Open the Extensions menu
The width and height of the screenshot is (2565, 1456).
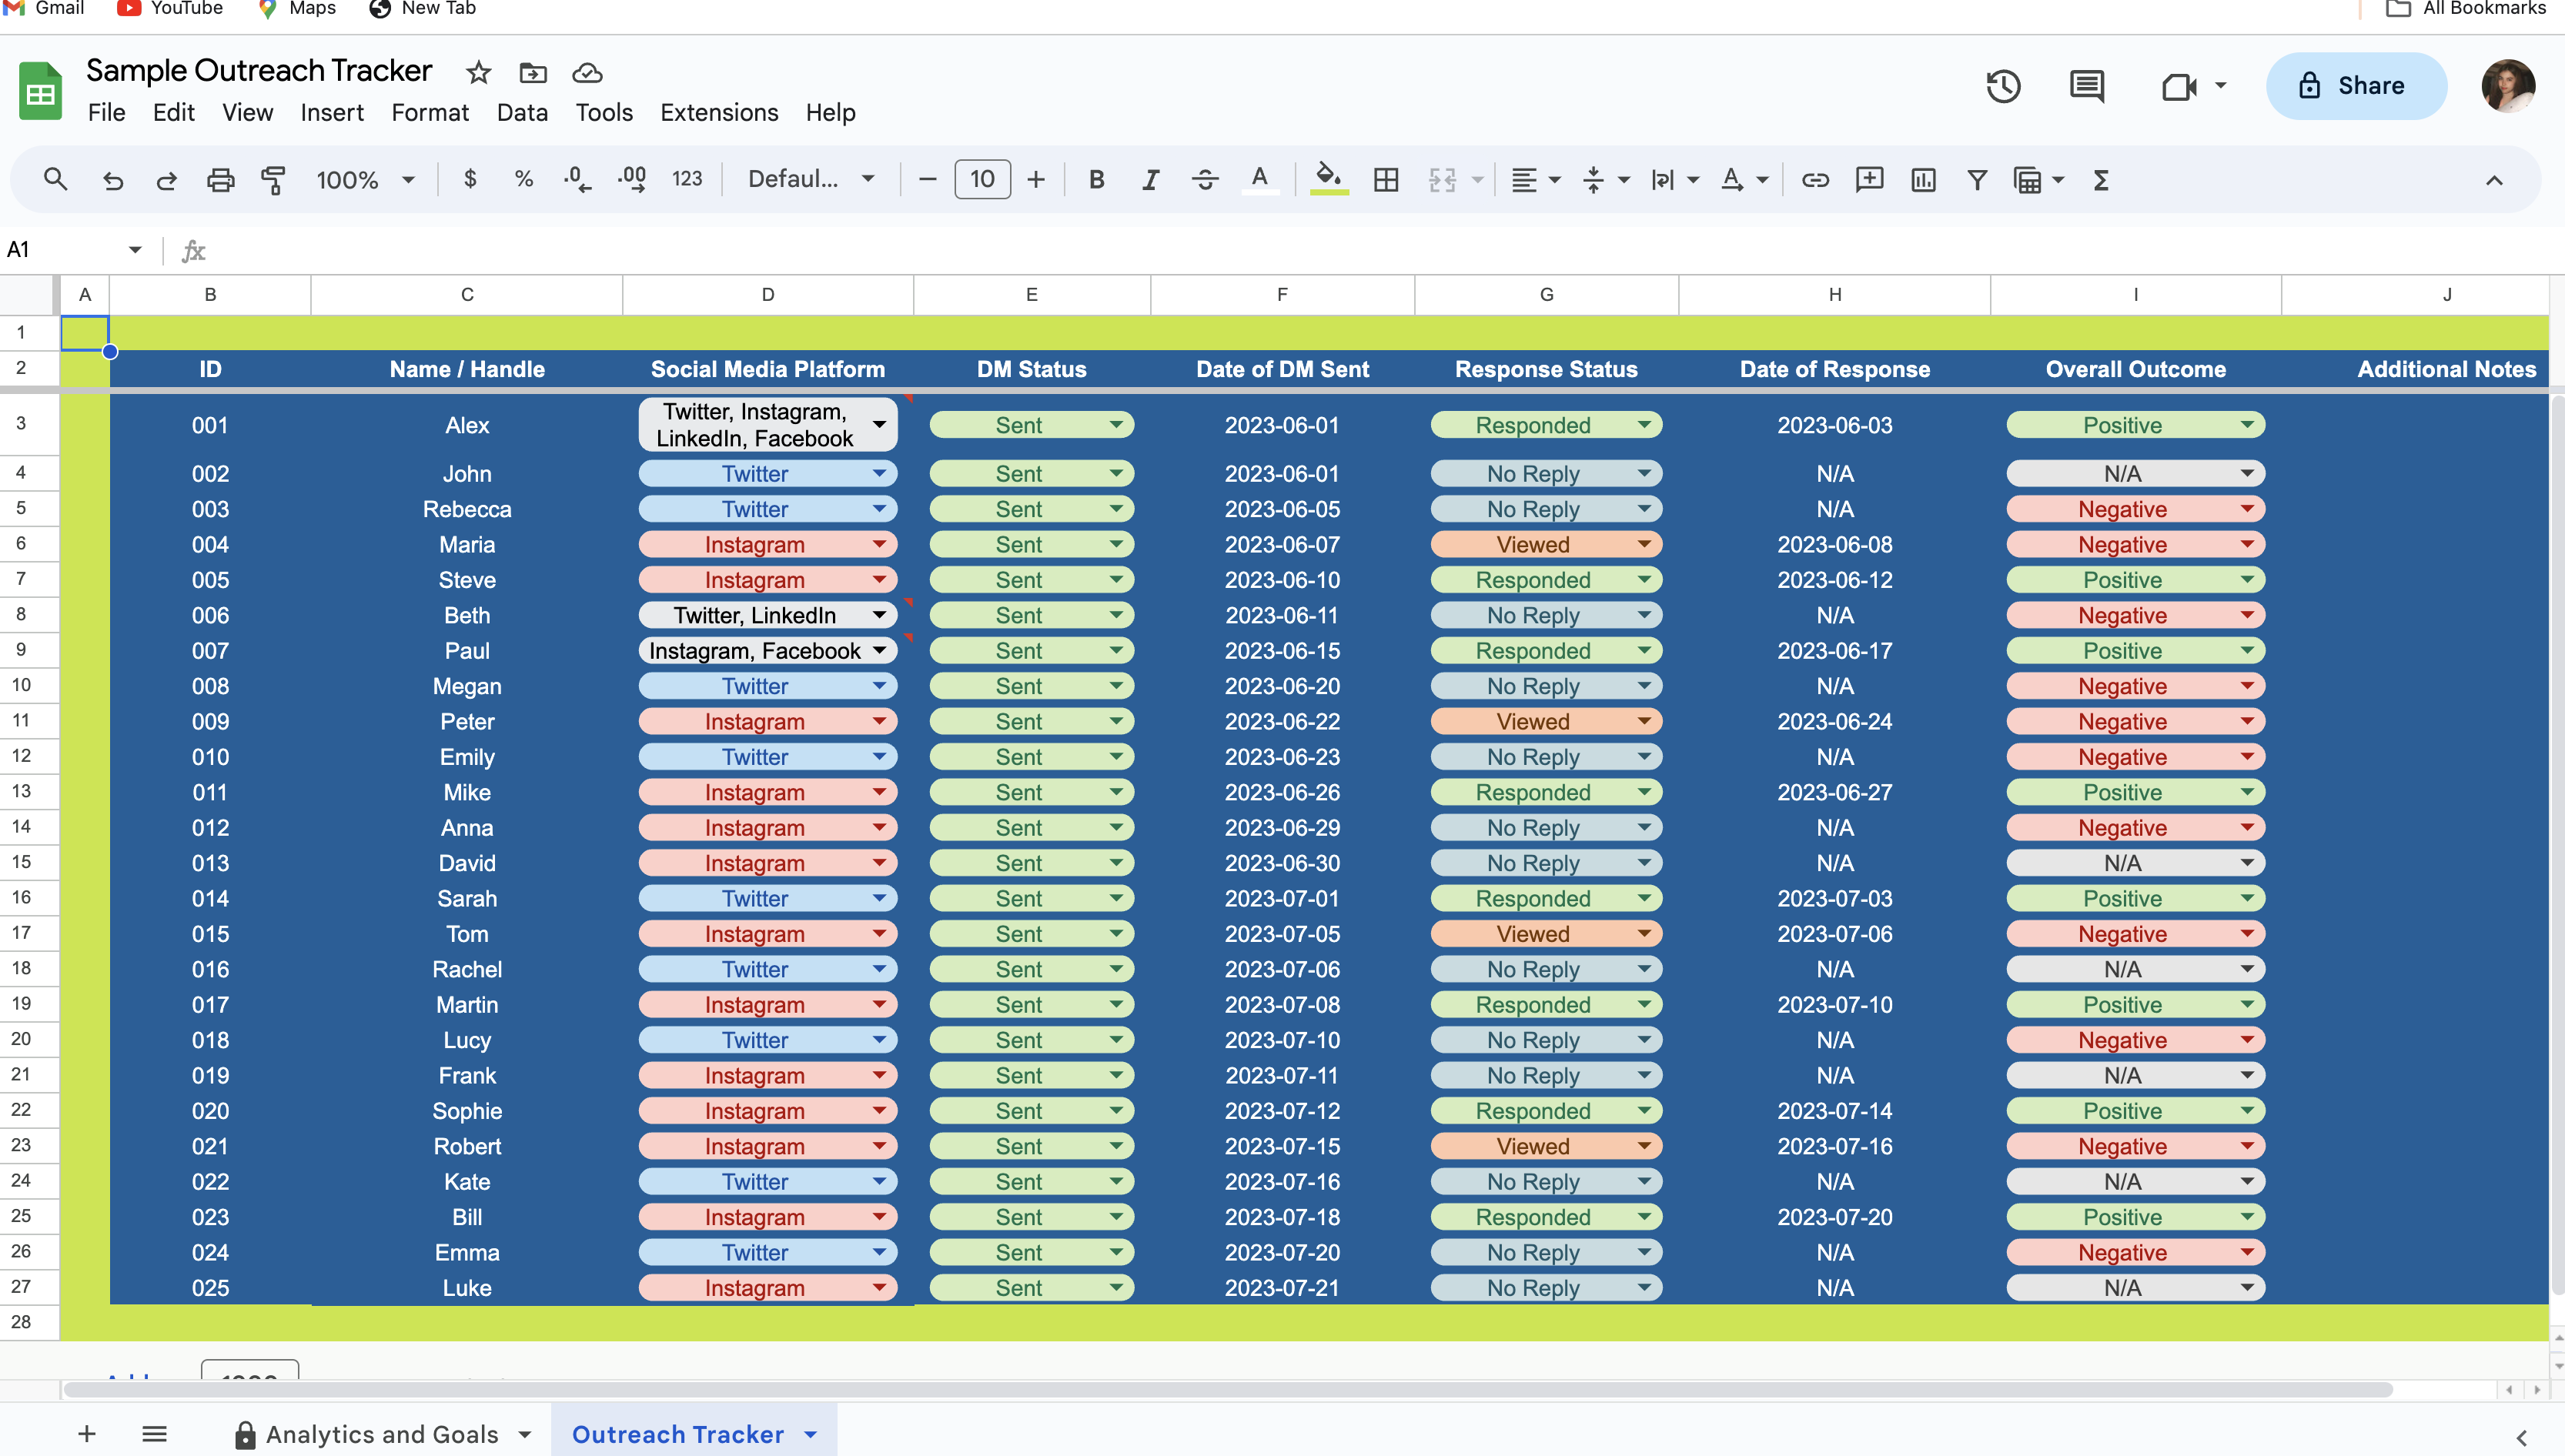click(719, 113)
